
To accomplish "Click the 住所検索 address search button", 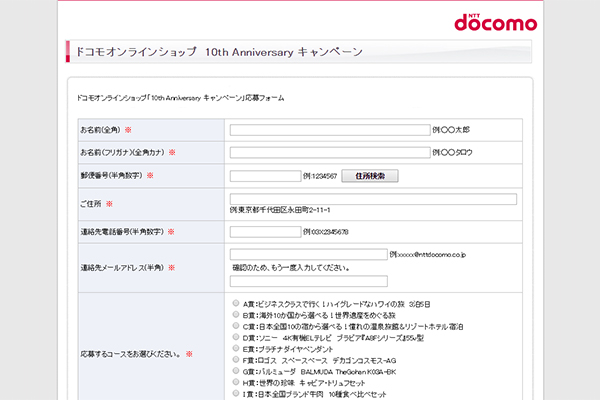I will coord(370,176).
